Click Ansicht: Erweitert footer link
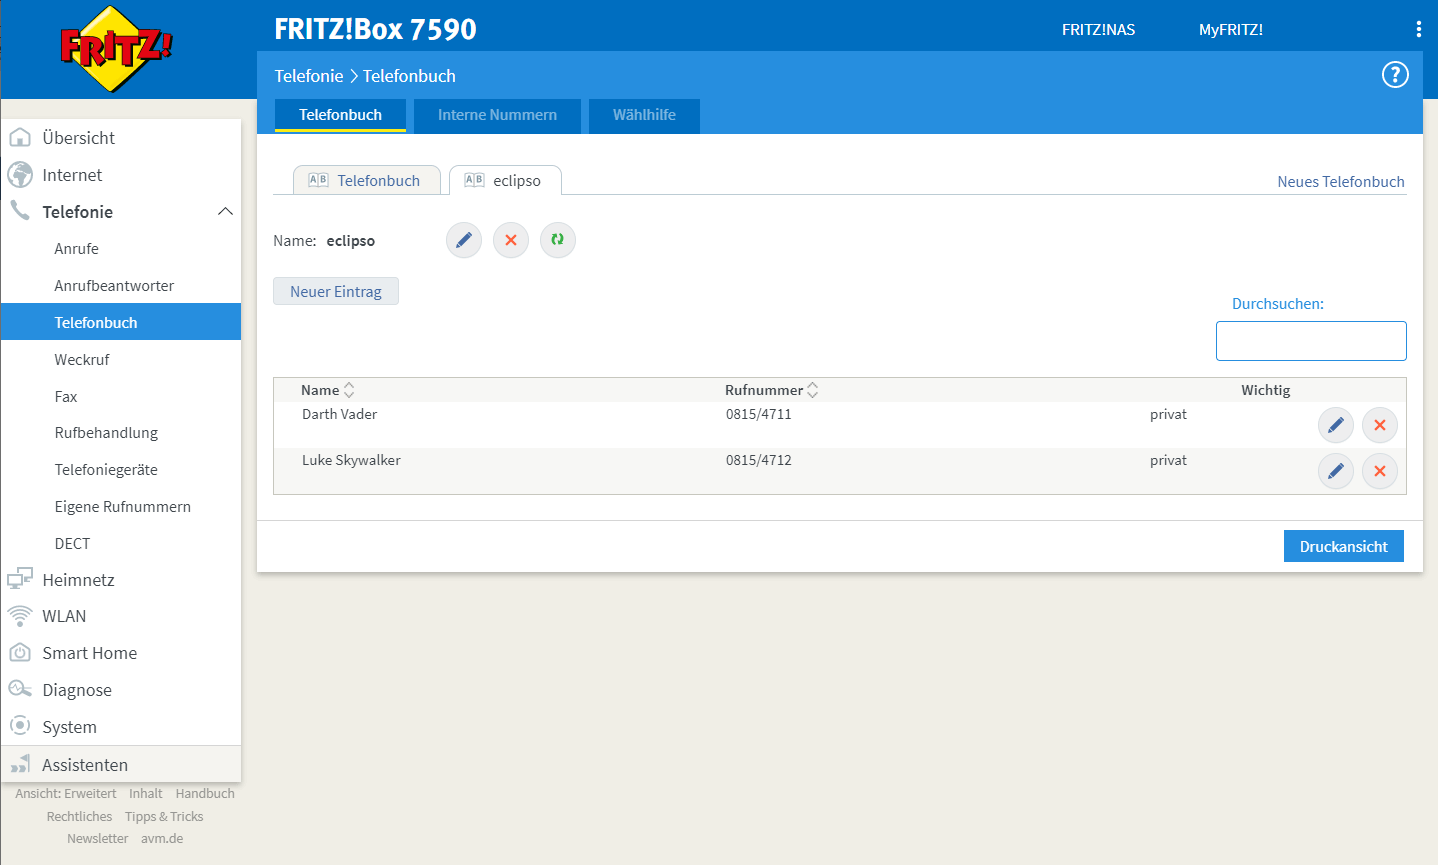The image size is (1438, 865). click(66, 793)
